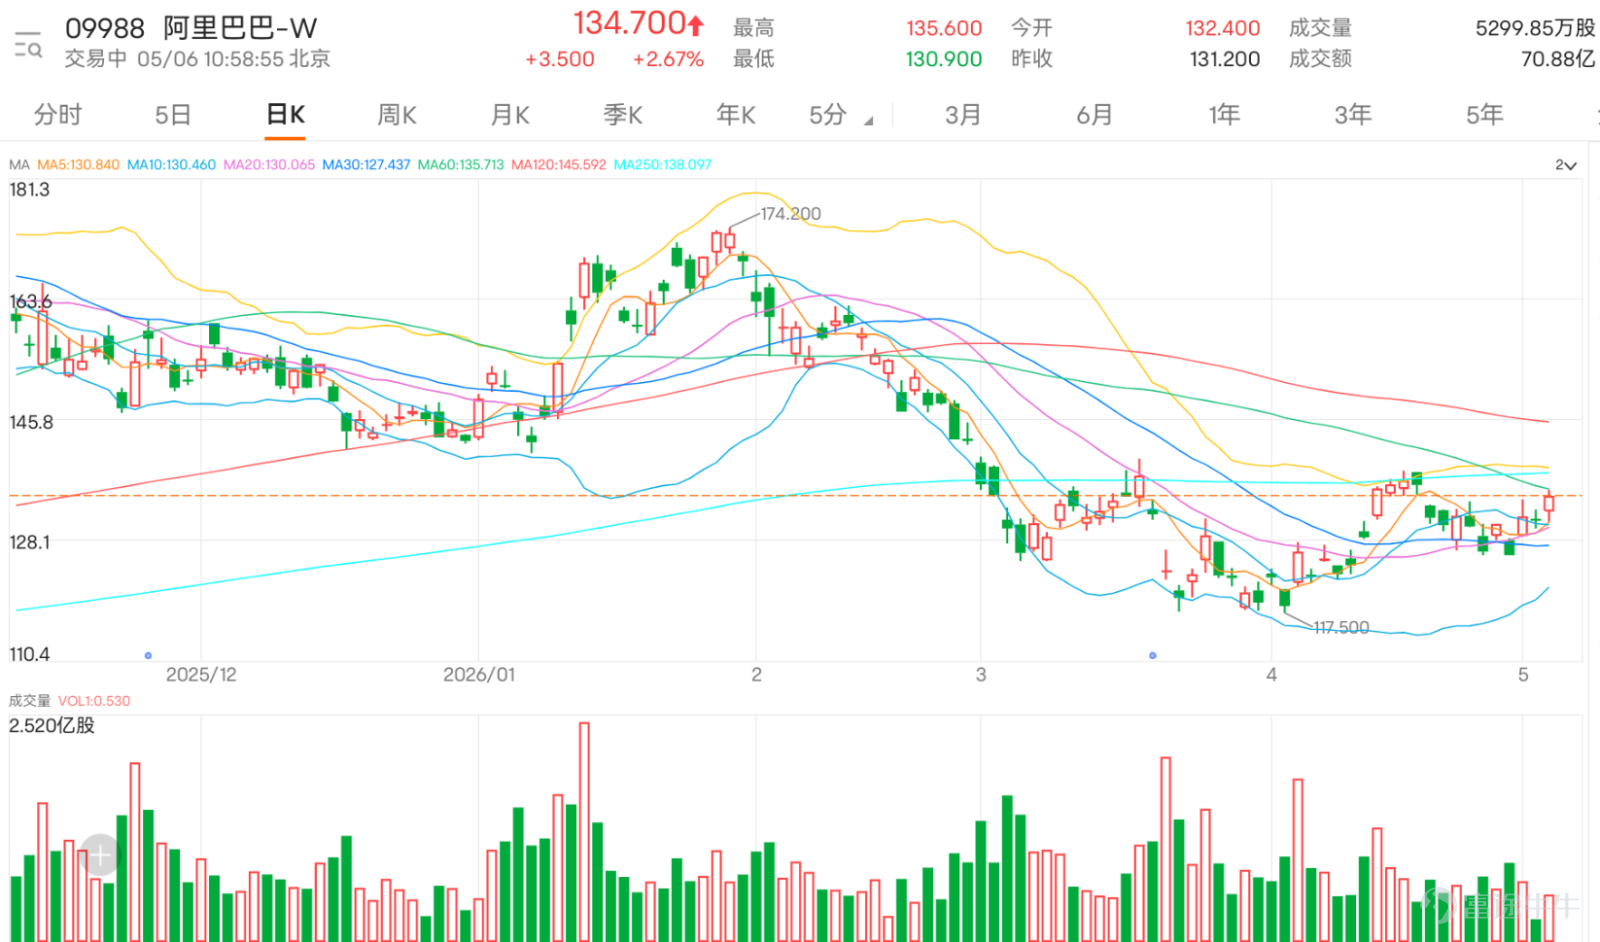Click the MA120:145.592 indicator label
Screen dimensions: 1600x942
559,165
